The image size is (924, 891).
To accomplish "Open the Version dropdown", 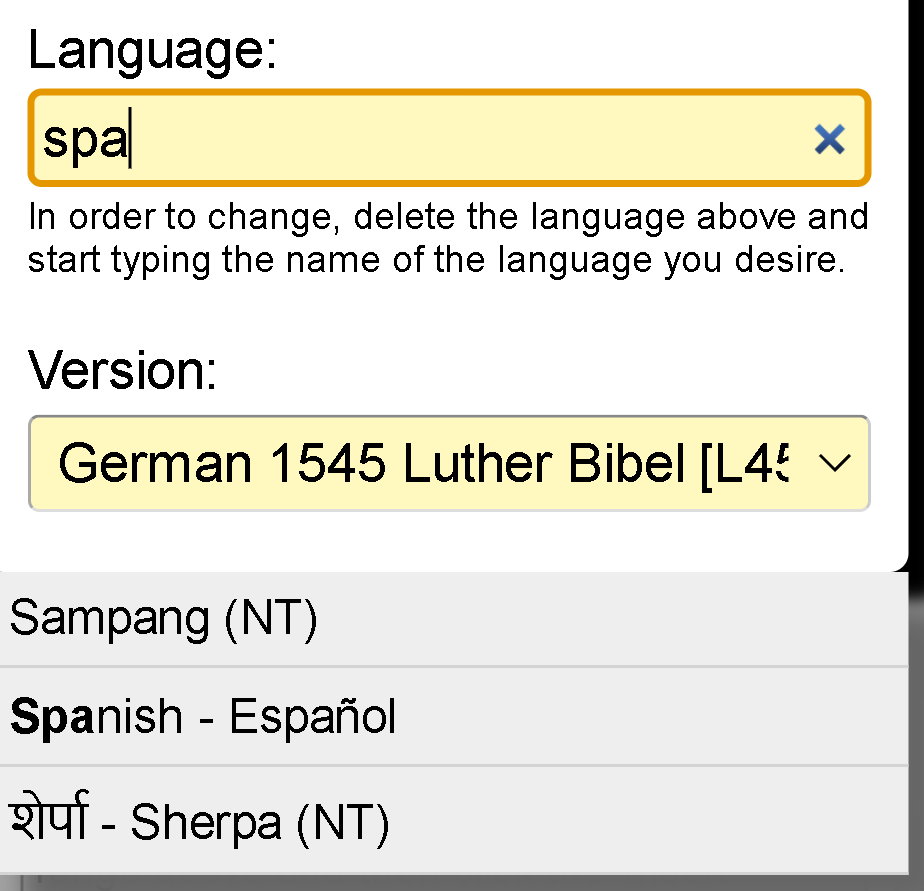I will 448,464.
